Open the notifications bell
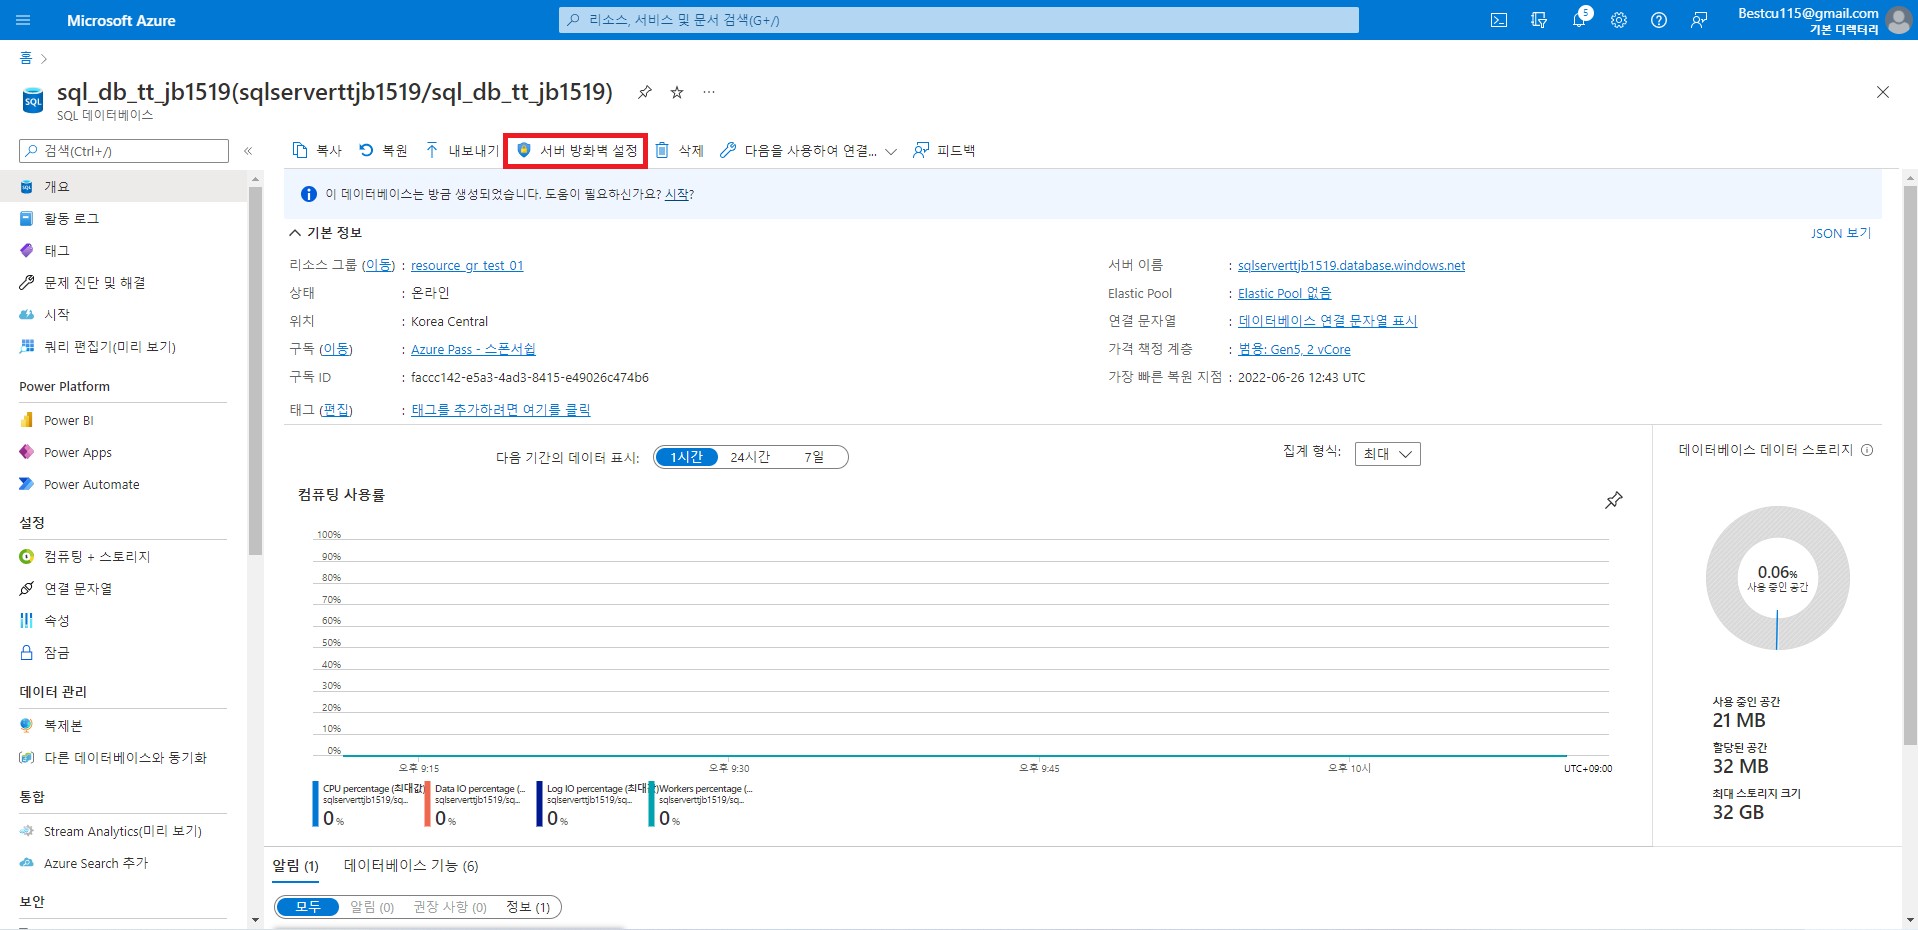The image size is (1918, 930). point(1579,20)
